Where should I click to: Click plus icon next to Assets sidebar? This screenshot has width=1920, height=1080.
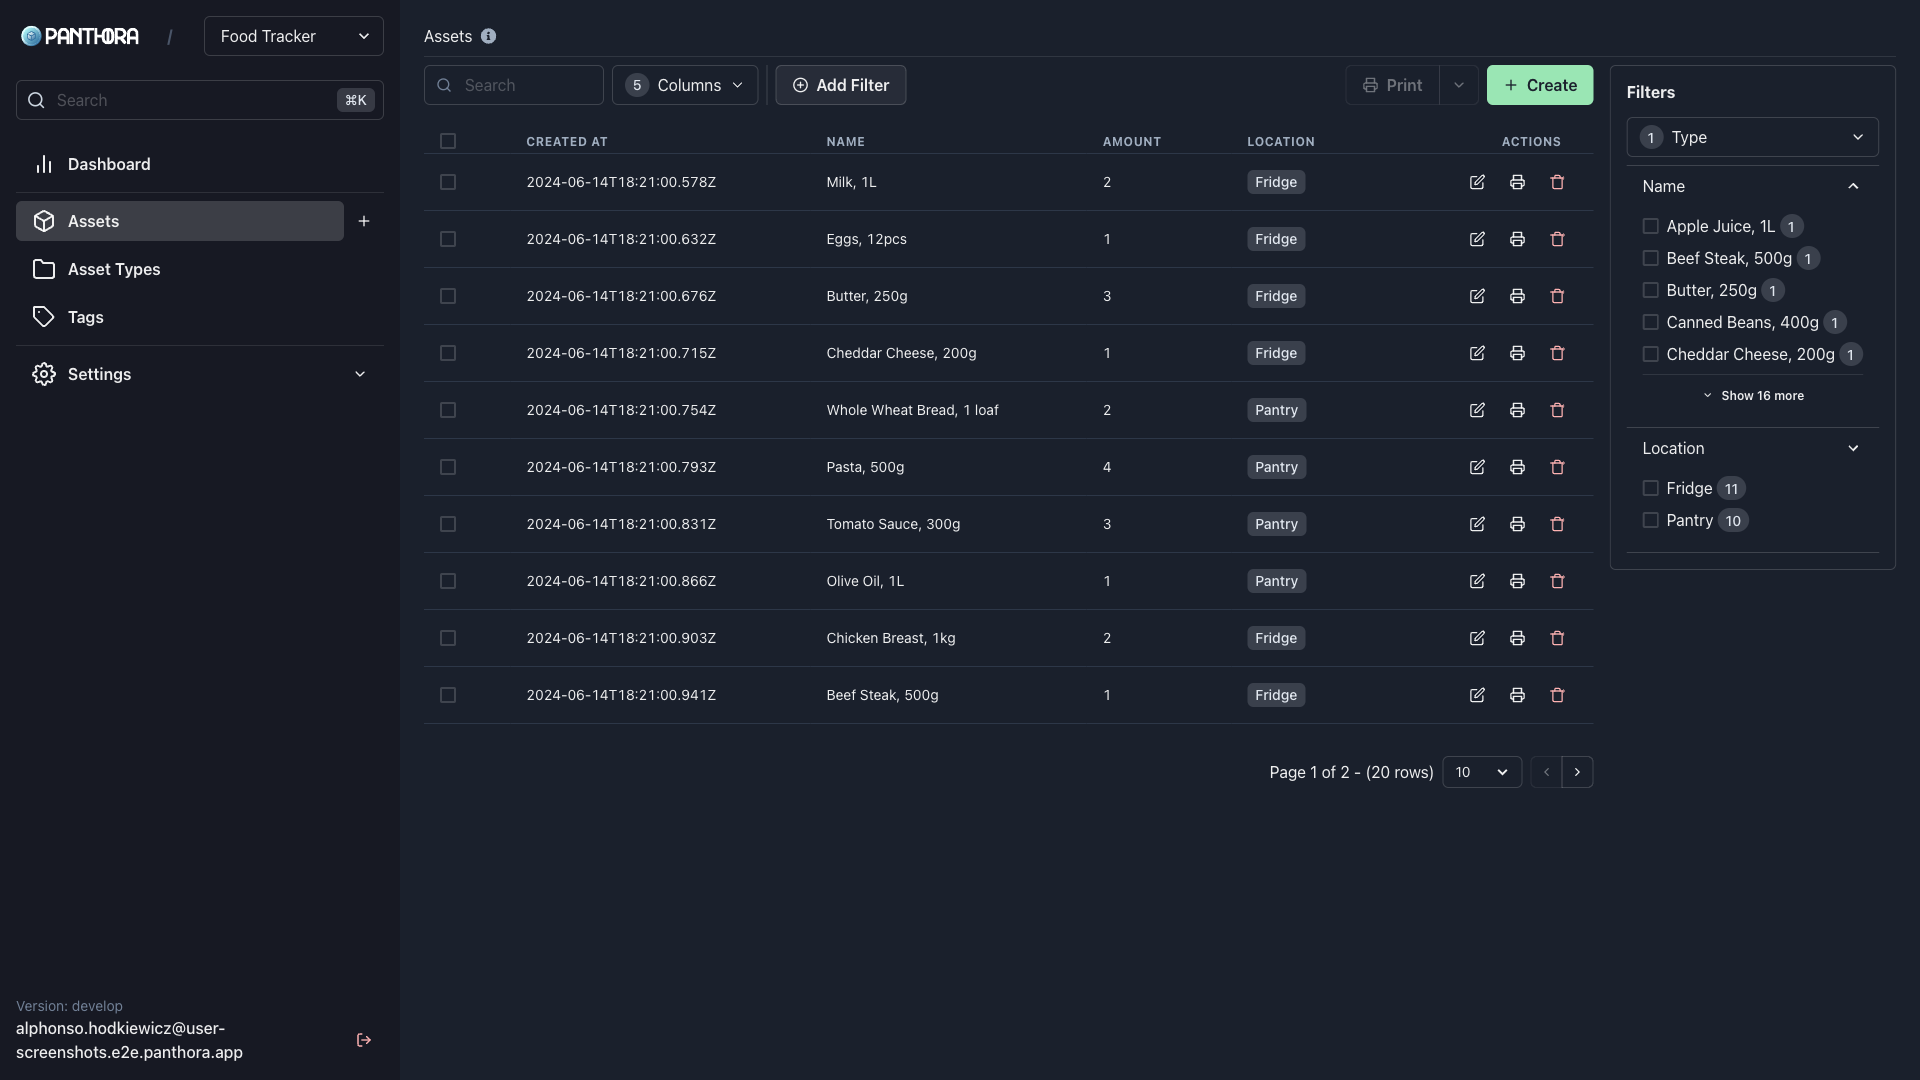tap(364, 221)
